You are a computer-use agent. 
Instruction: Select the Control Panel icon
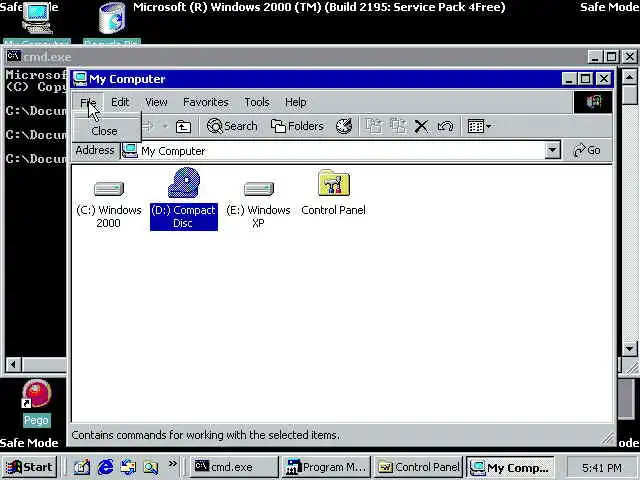[x=333, y=193]
